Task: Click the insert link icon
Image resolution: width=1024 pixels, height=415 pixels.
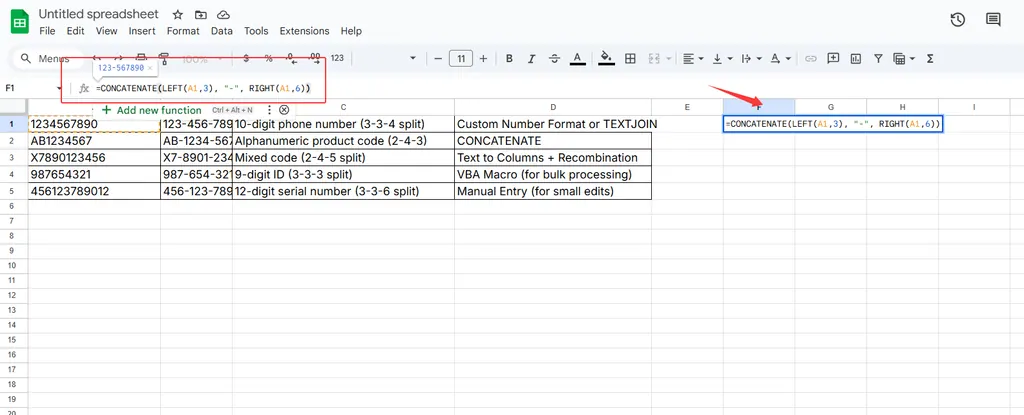Action: click(x=811, y=59)
